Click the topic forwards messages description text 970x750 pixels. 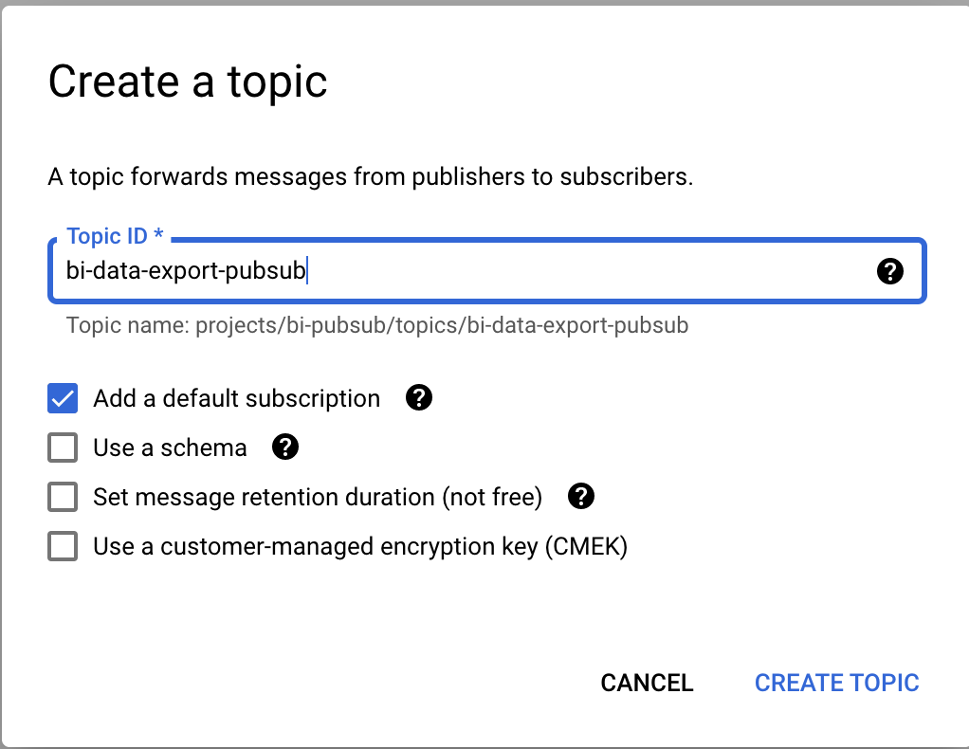[370, 178]
